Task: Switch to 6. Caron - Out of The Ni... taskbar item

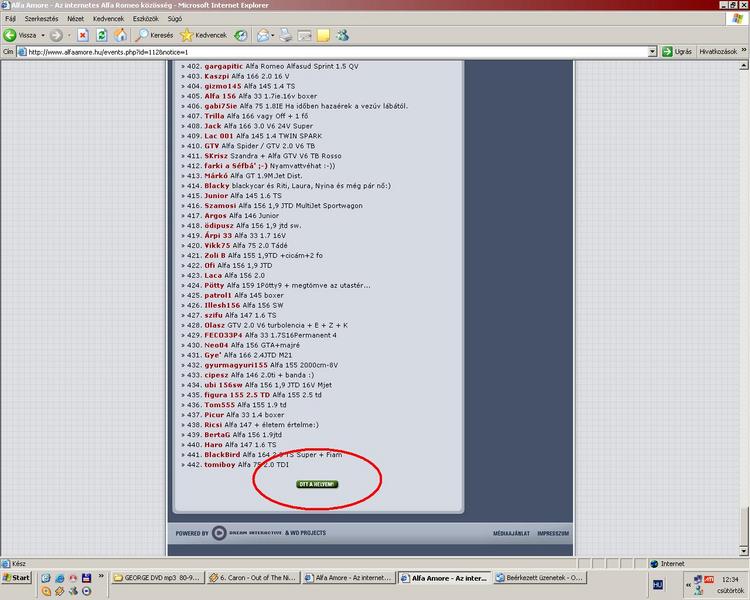Action: click(x=254, y=578)
